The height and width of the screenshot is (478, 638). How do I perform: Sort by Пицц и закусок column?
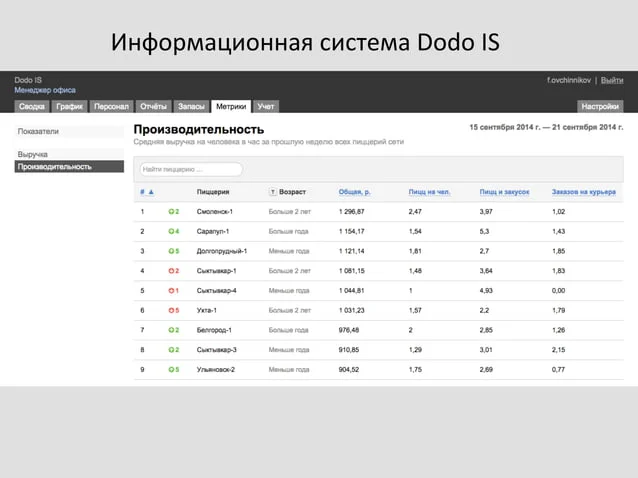pyautogui.click(x=504, y=192)
